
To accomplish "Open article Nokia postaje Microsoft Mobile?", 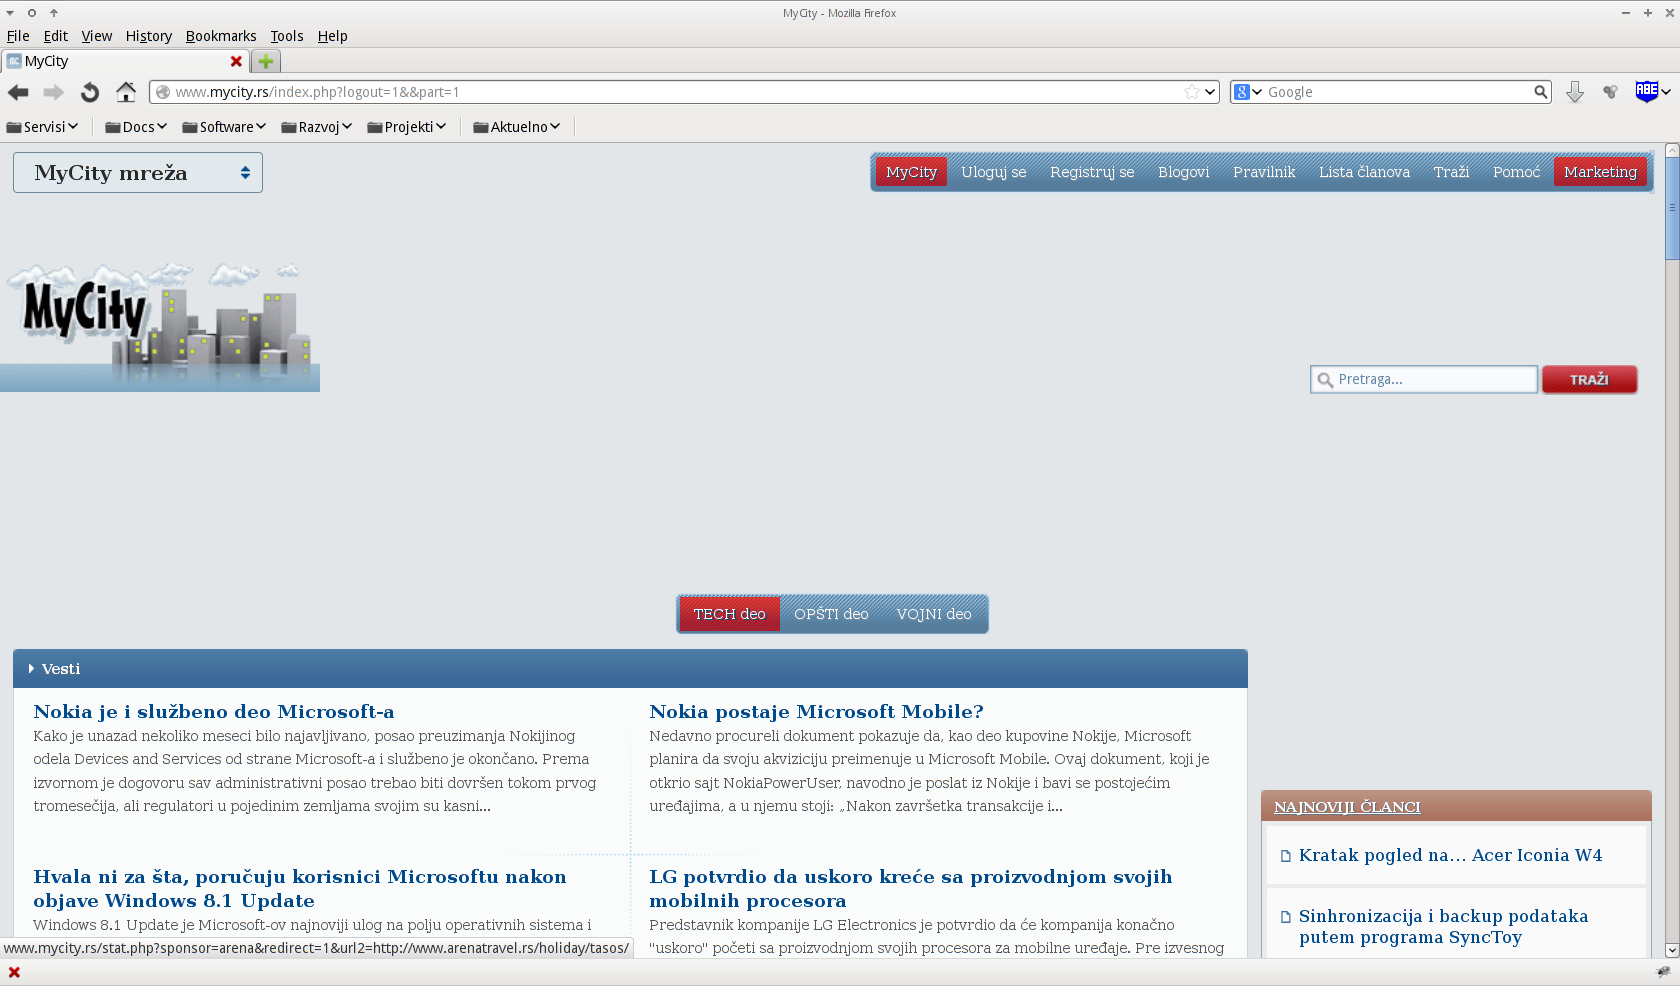I will (816, 712).
